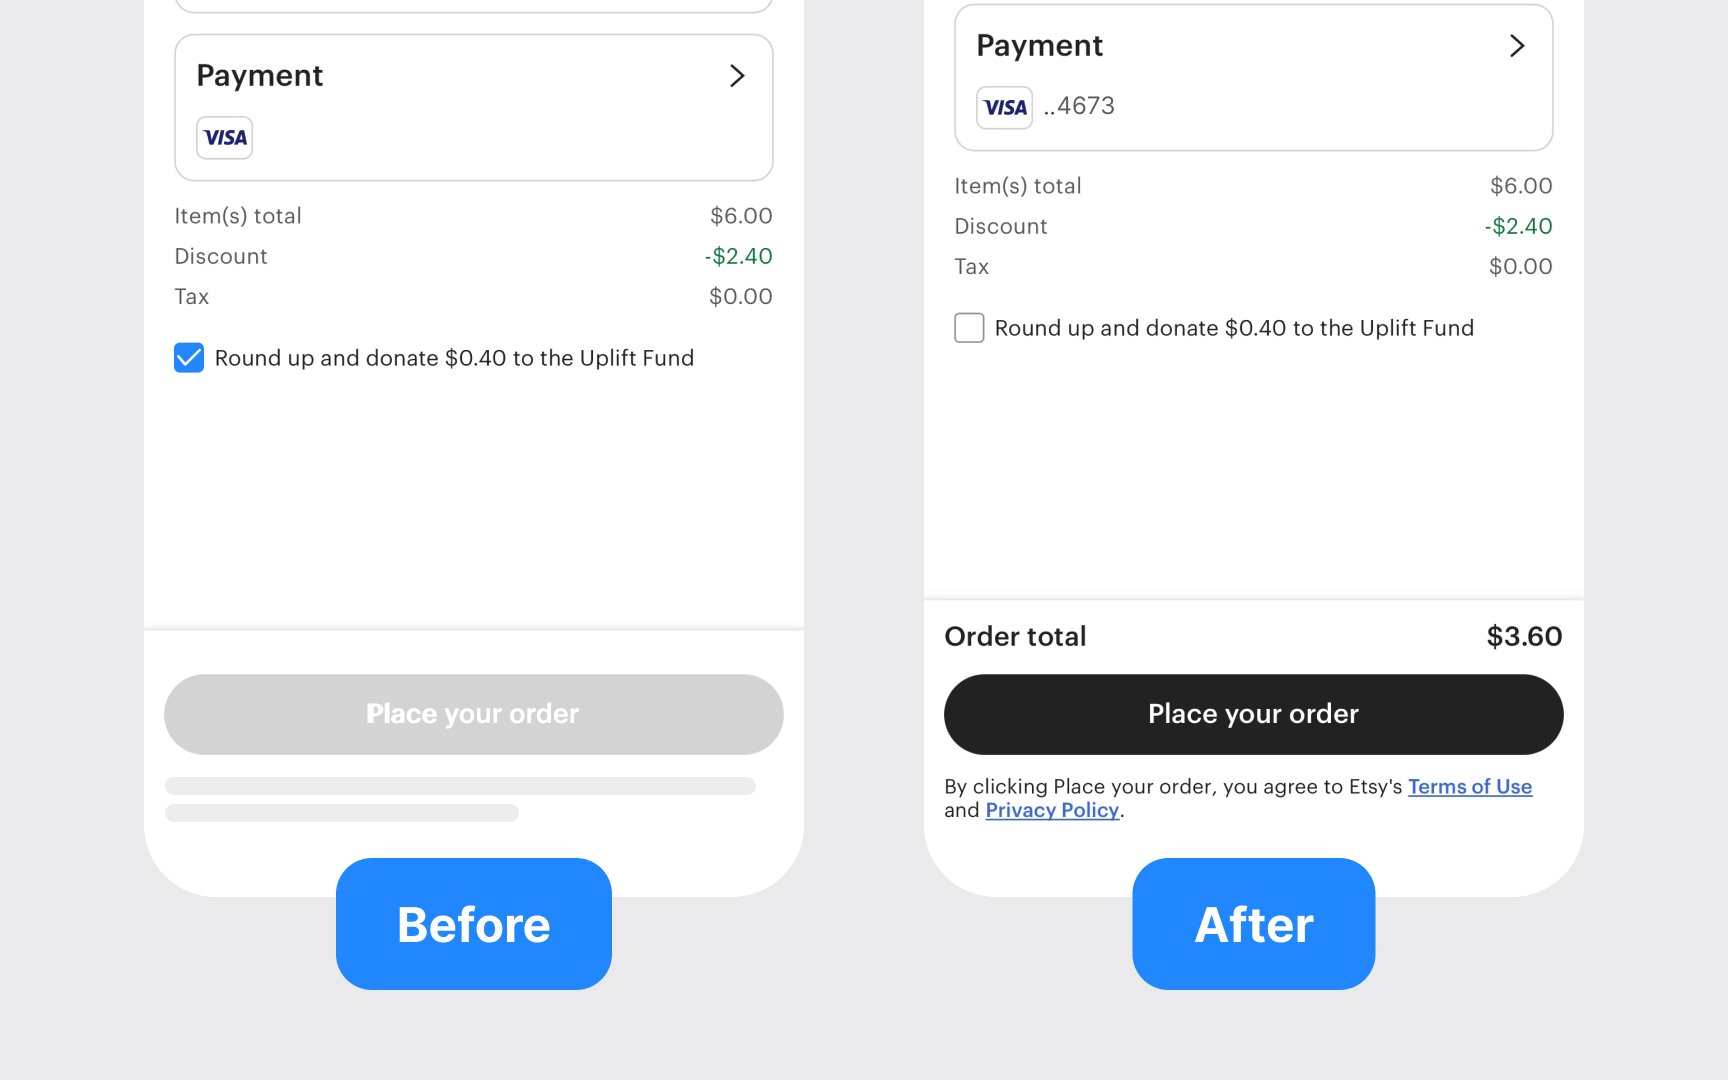This screenshot has height=1080, width=1728.
Task: Open Etsy's Terms of Use link
Action: point(1470,787)
